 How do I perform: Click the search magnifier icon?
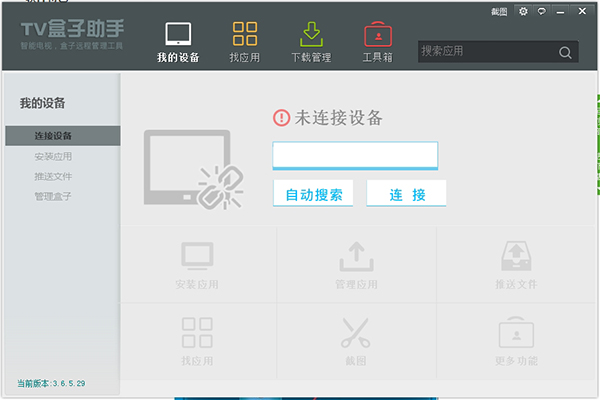(x=565, y=52)
